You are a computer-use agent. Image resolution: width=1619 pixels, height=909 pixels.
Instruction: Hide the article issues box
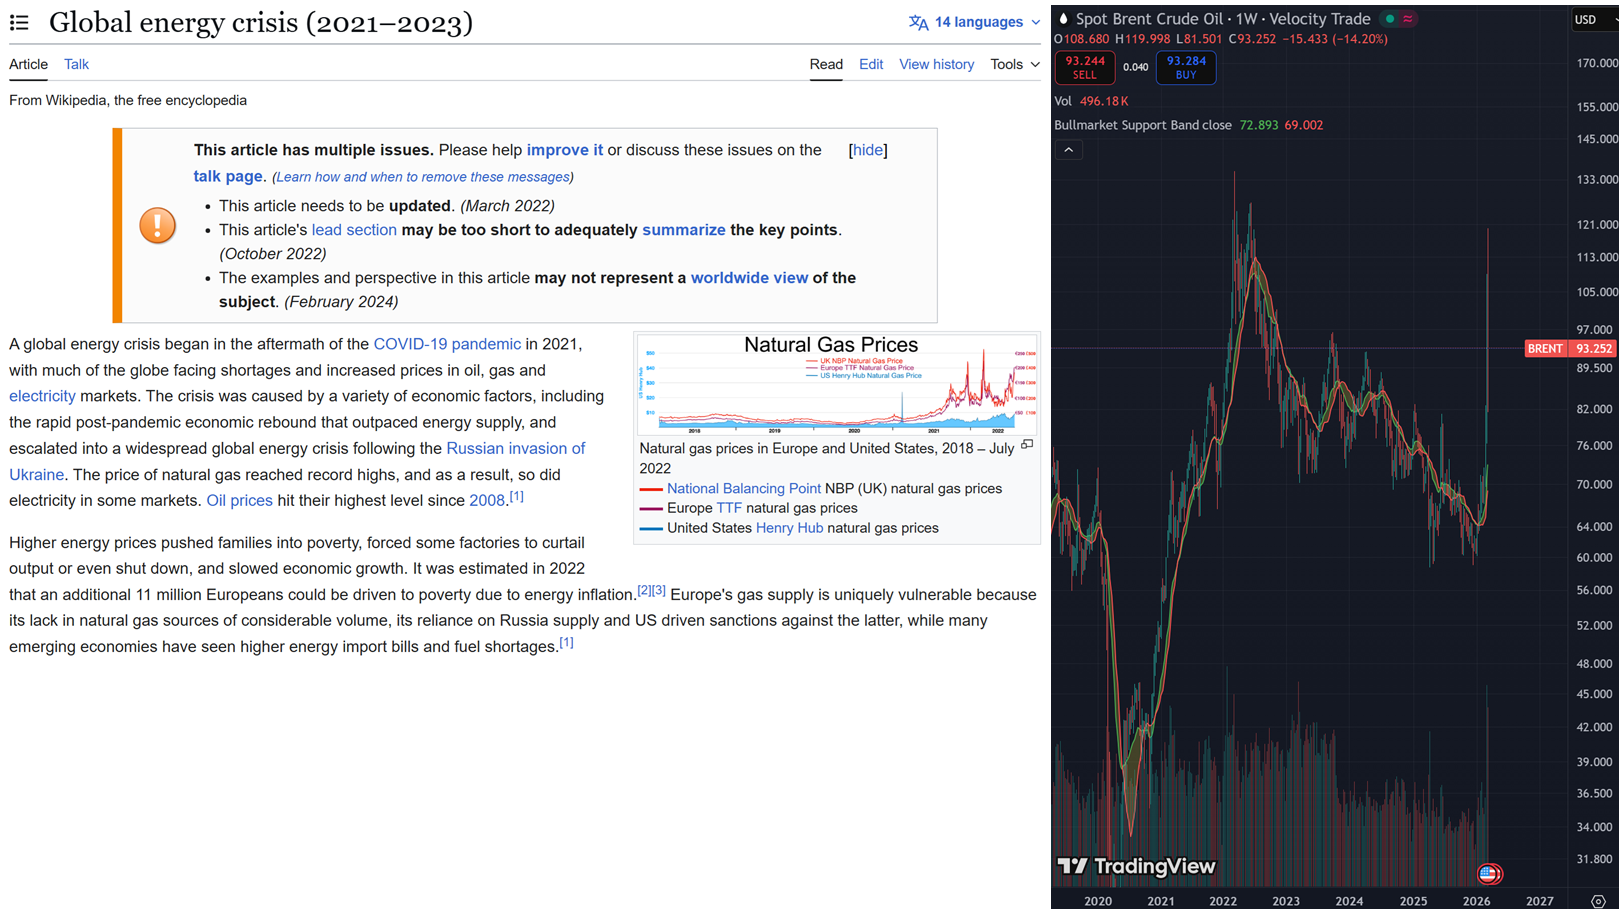(867, 150)
